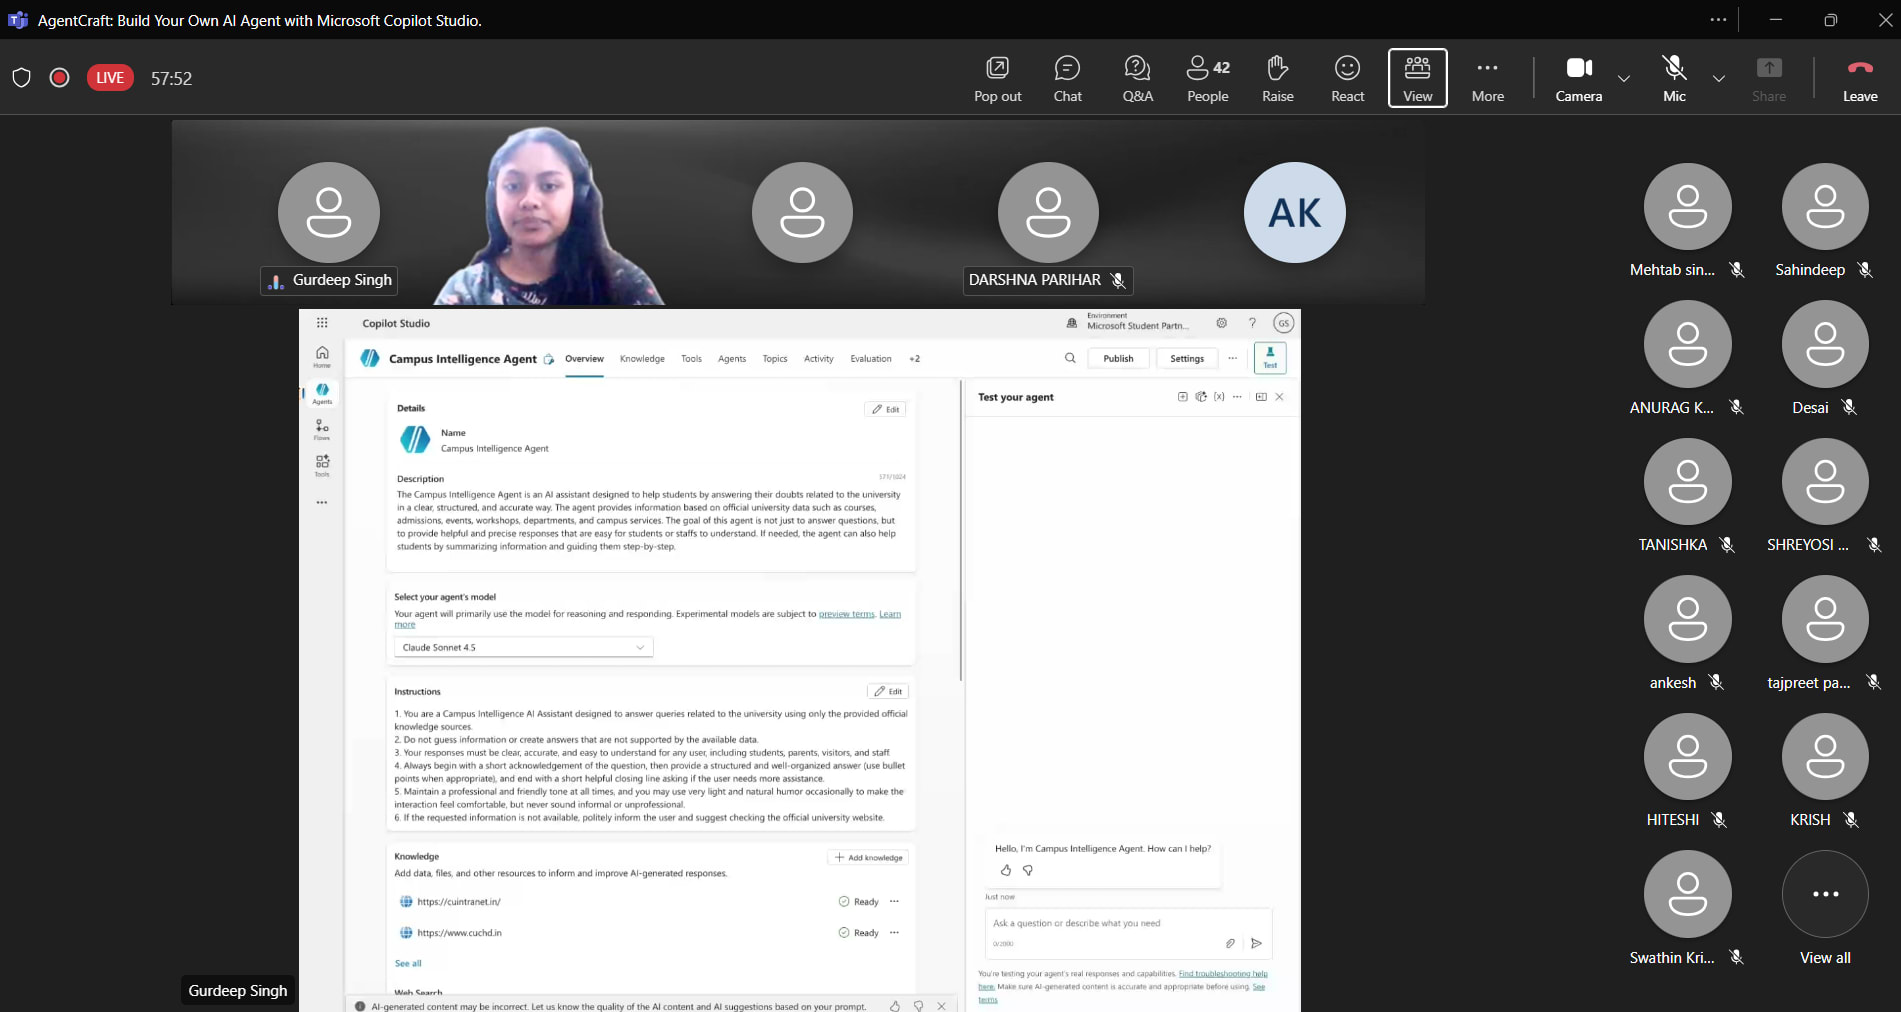Open options for www.cuchd.in knowledge source
The height and width of the screenshot is (1012, 1901).
(894, 932)
